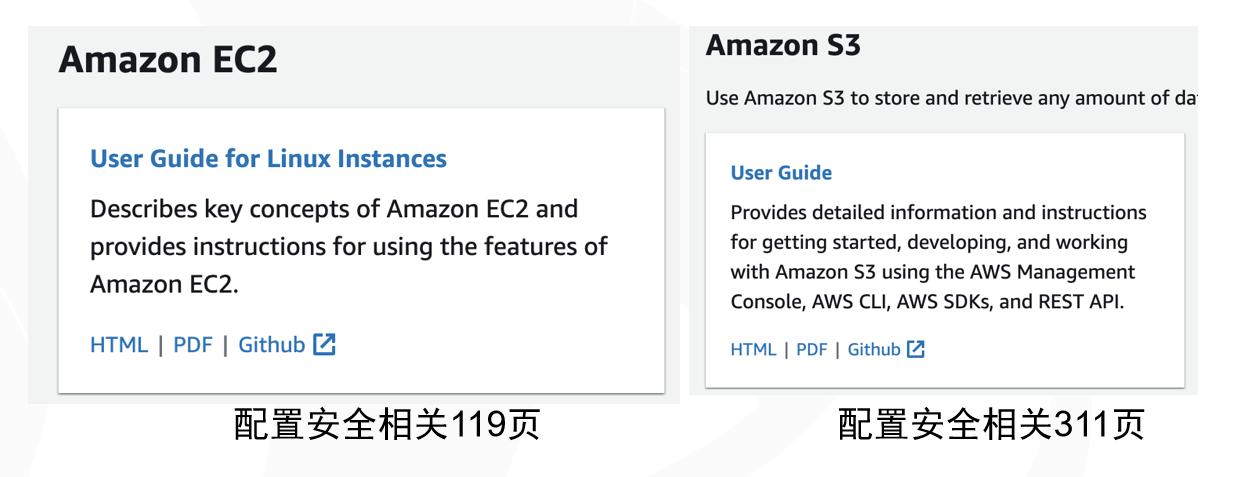This screenshot has height=477, width=1253.
Task: Click the first pipe separator in the EC2 card
Action: click(x=160, y=345)
